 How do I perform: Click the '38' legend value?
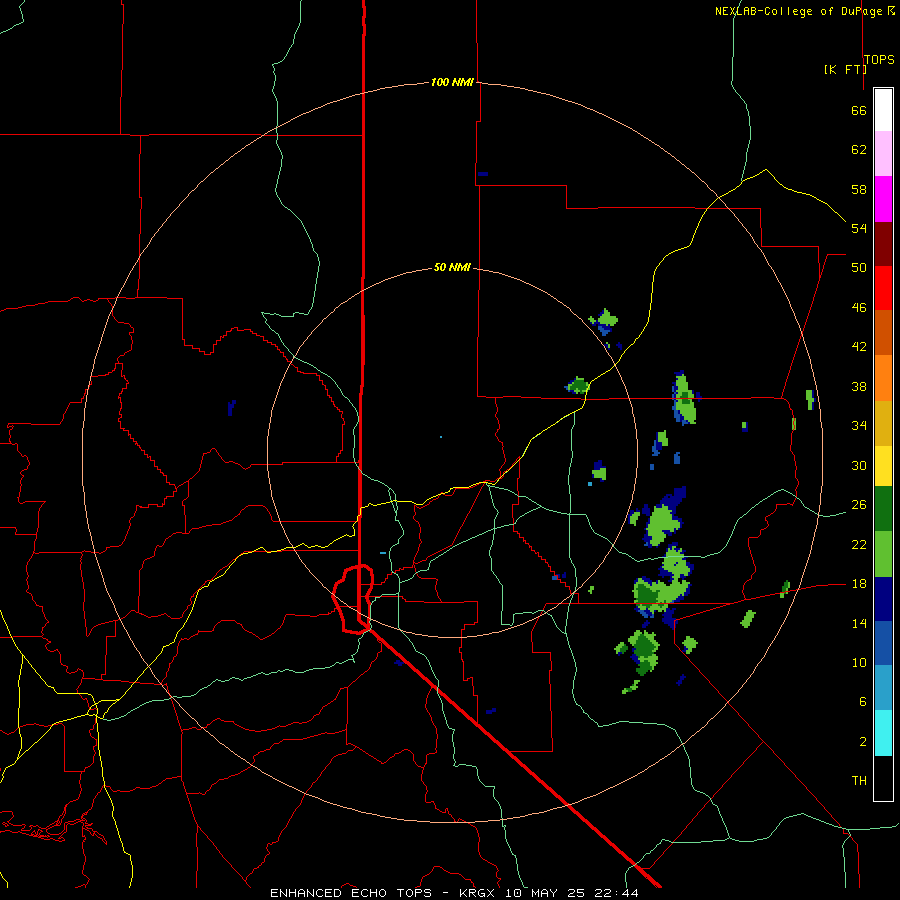click(859, 386)
